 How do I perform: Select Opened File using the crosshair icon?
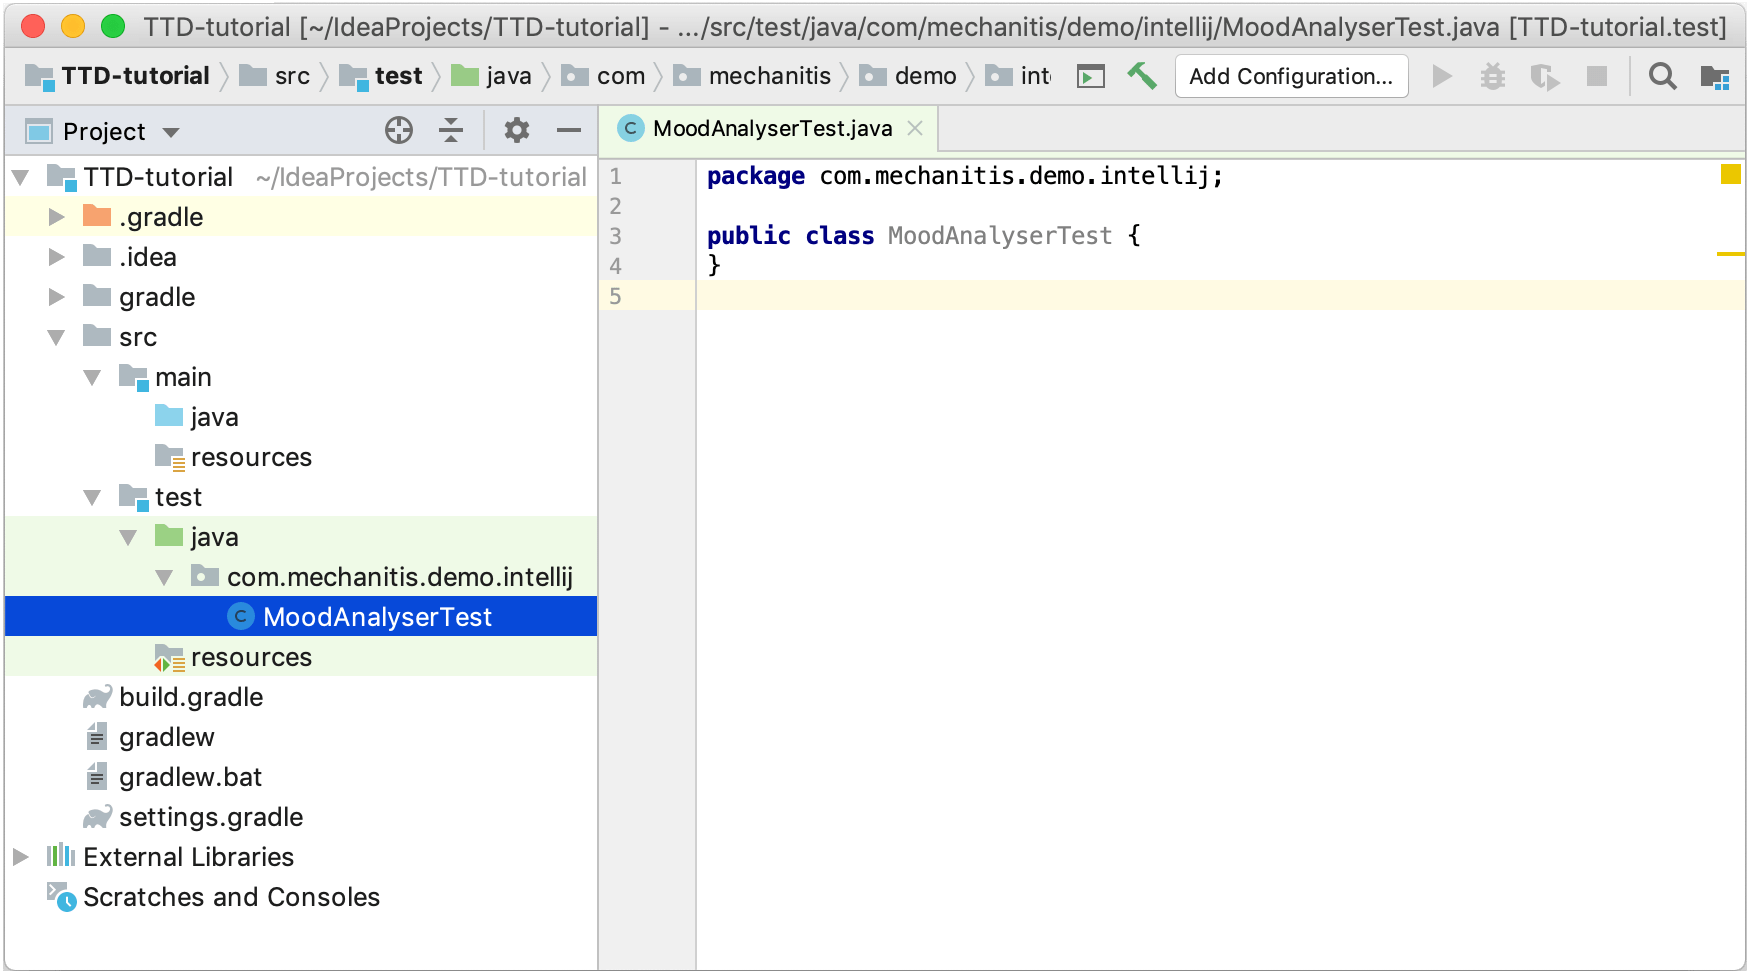398,130
